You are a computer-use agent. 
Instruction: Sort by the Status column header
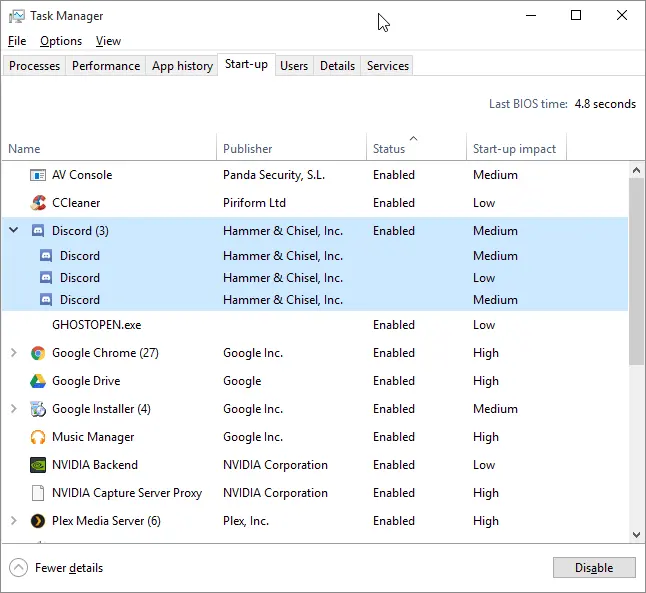416,147
